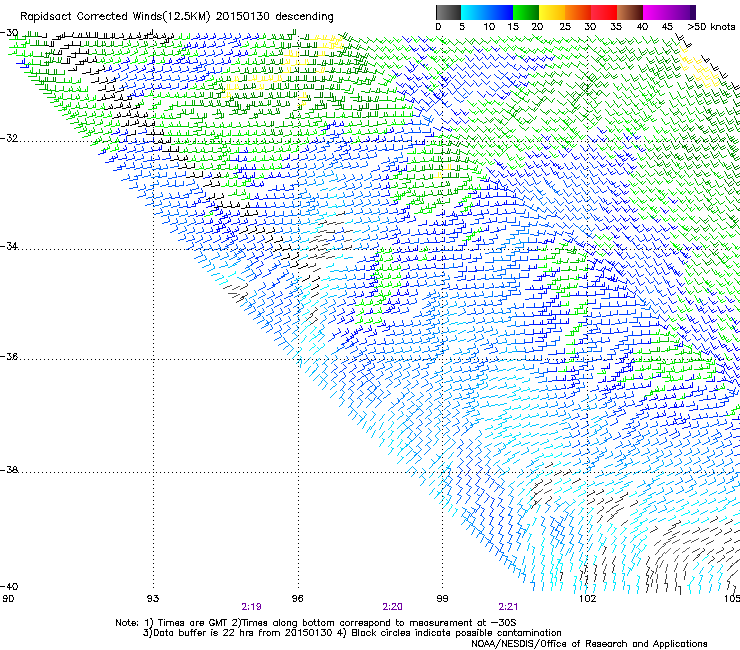Viewport: 740px width, 650px height.
Task: Click the longitude label '102'
Action: click(x=587, y=599)
